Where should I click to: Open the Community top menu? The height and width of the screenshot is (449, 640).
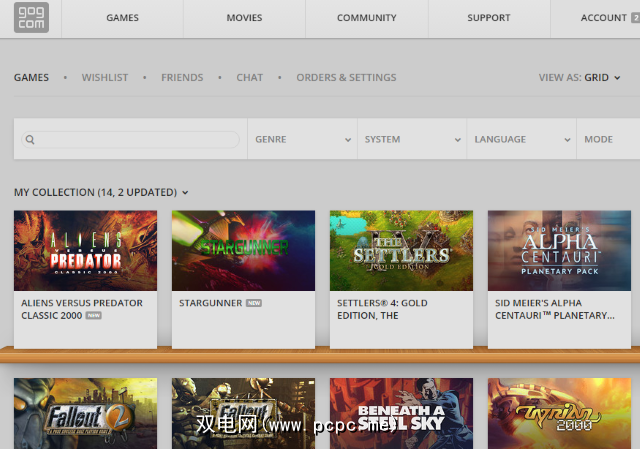click(x=367, y=18)
